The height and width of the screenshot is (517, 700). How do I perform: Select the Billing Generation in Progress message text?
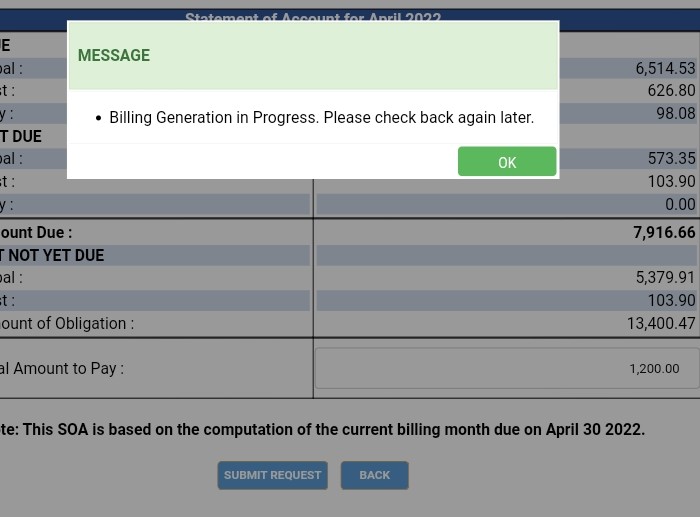point(321,117)
